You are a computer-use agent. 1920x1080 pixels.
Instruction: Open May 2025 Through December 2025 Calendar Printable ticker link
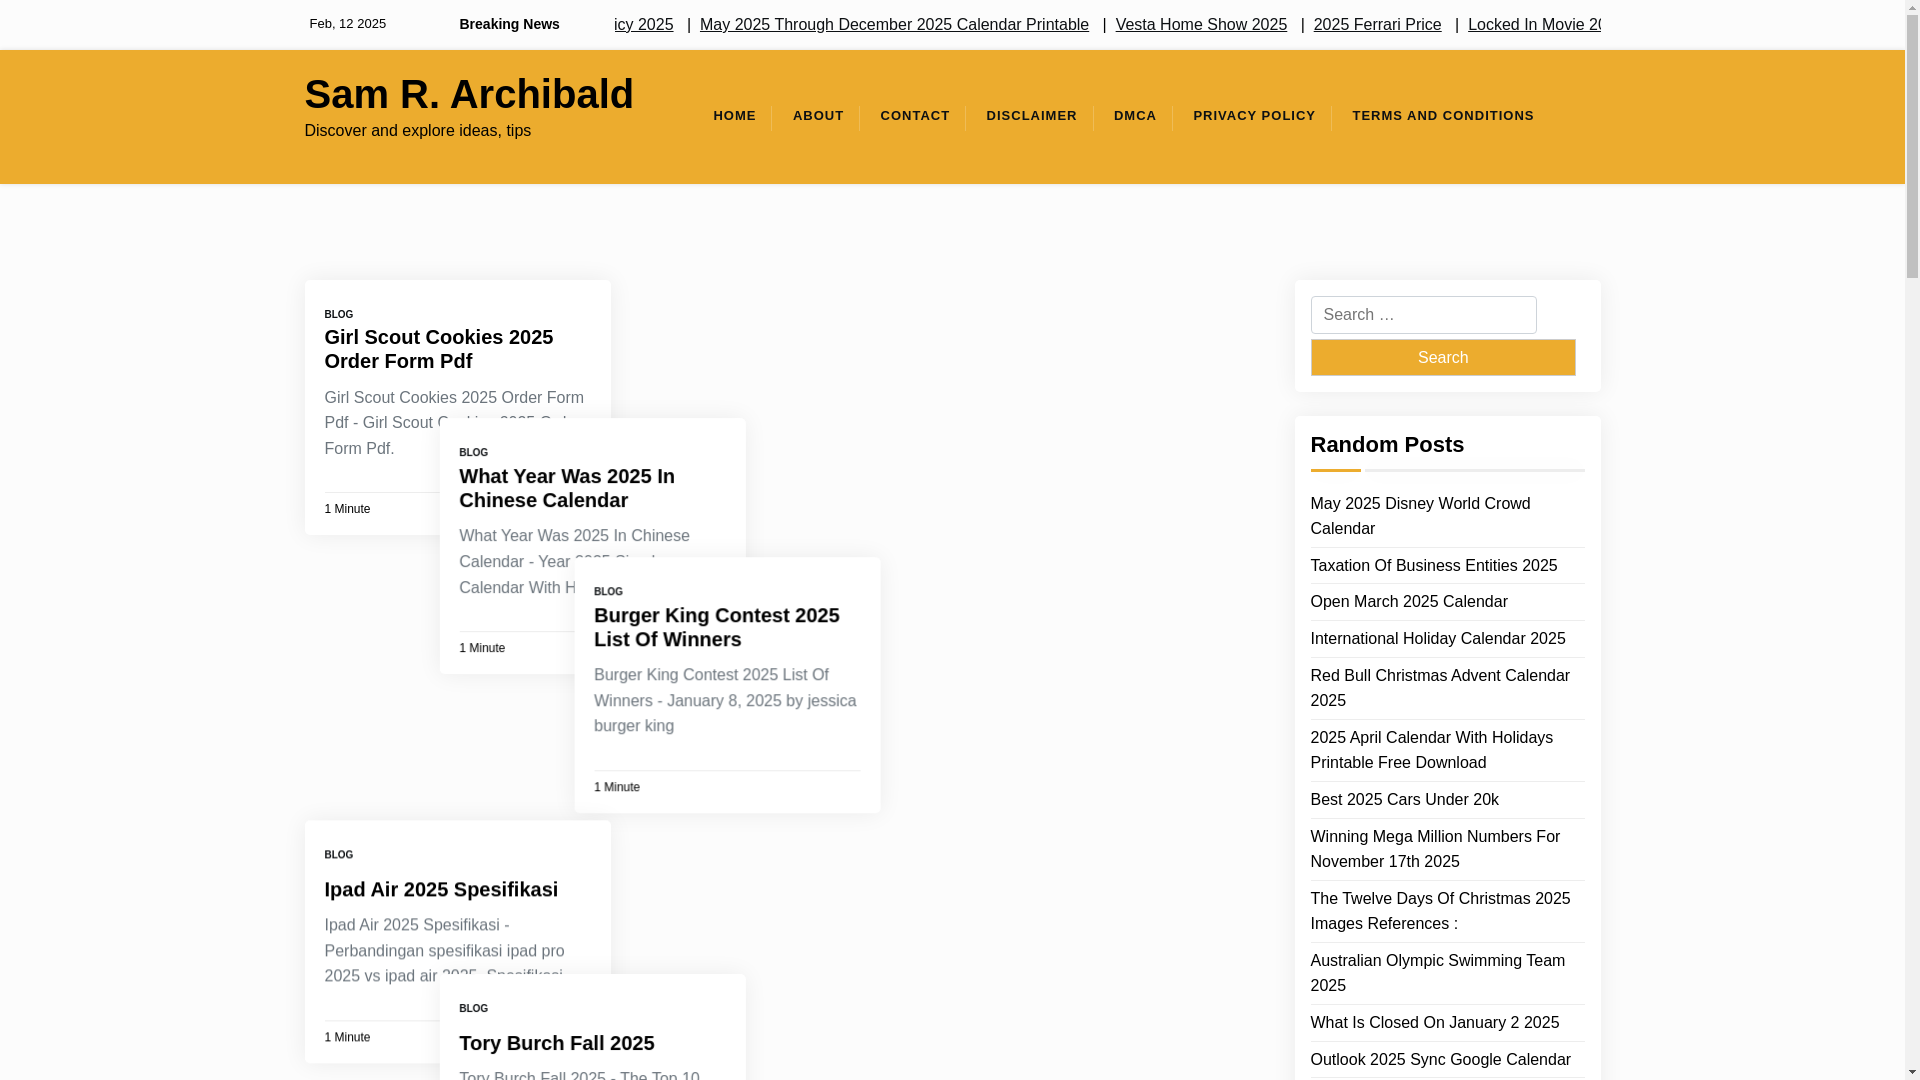(894, 24)
